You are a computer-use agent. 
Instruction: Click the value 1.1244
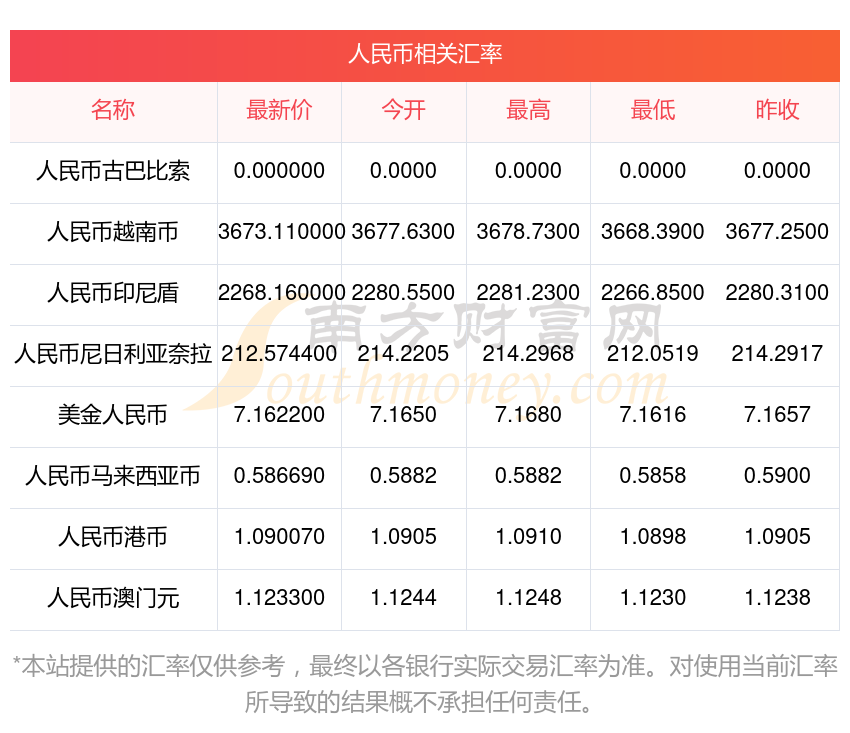[x=403, y=598]
